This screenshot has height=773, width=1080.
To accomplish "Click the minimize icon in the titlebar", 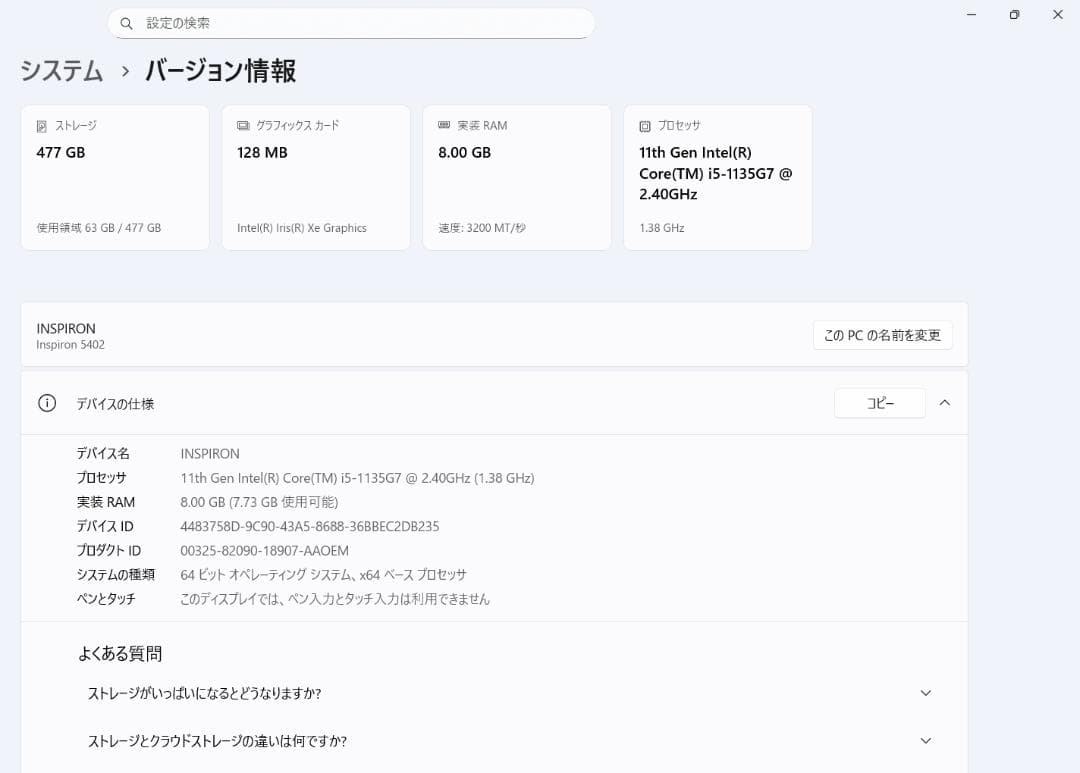I will tap(970, 14).
